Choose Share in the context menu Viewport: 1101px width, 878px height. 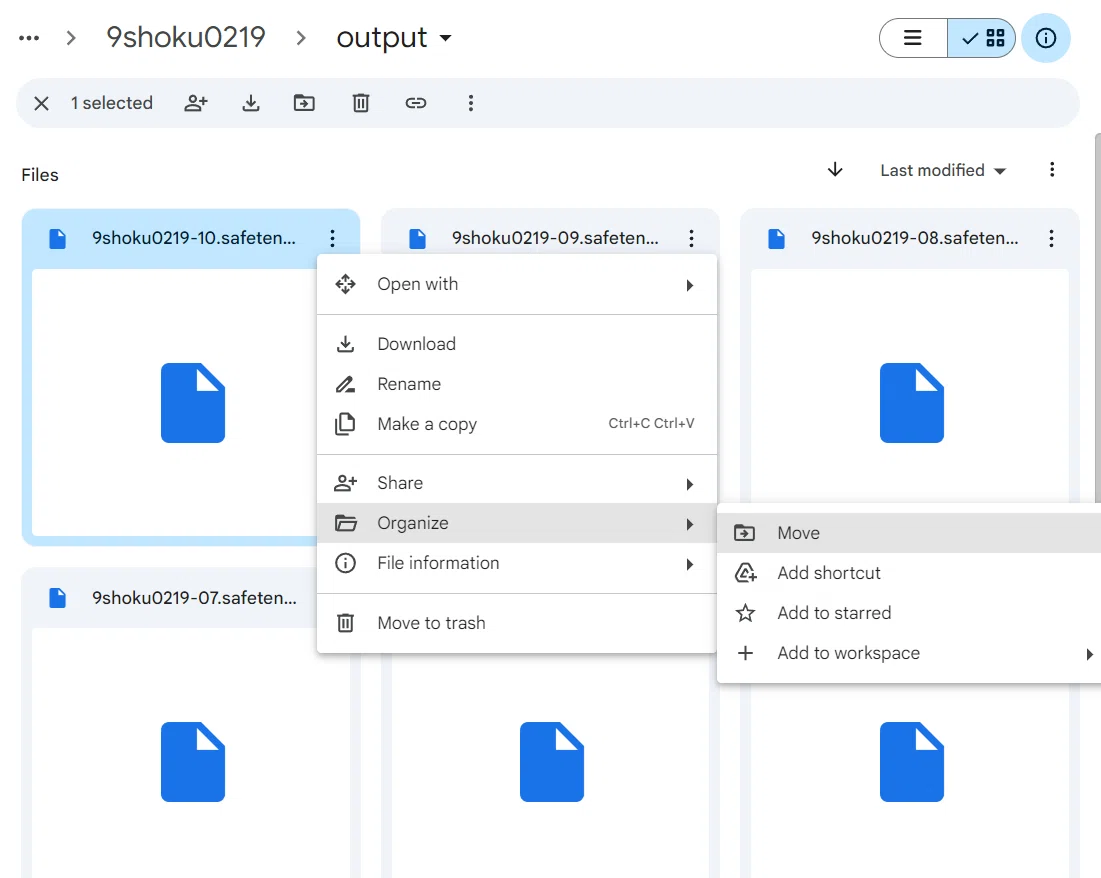517,483
